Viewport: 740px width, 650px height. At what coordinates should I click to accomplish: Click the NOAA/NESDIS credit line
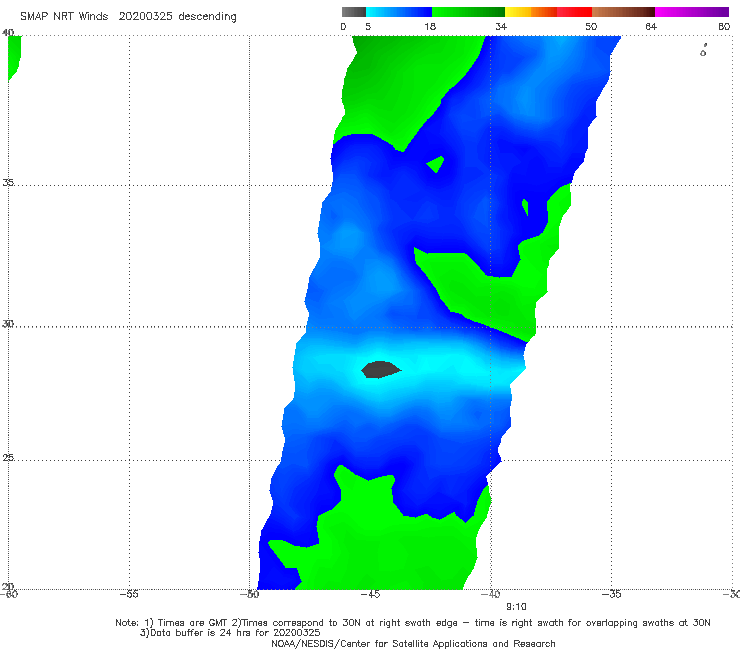pos(413,643)
